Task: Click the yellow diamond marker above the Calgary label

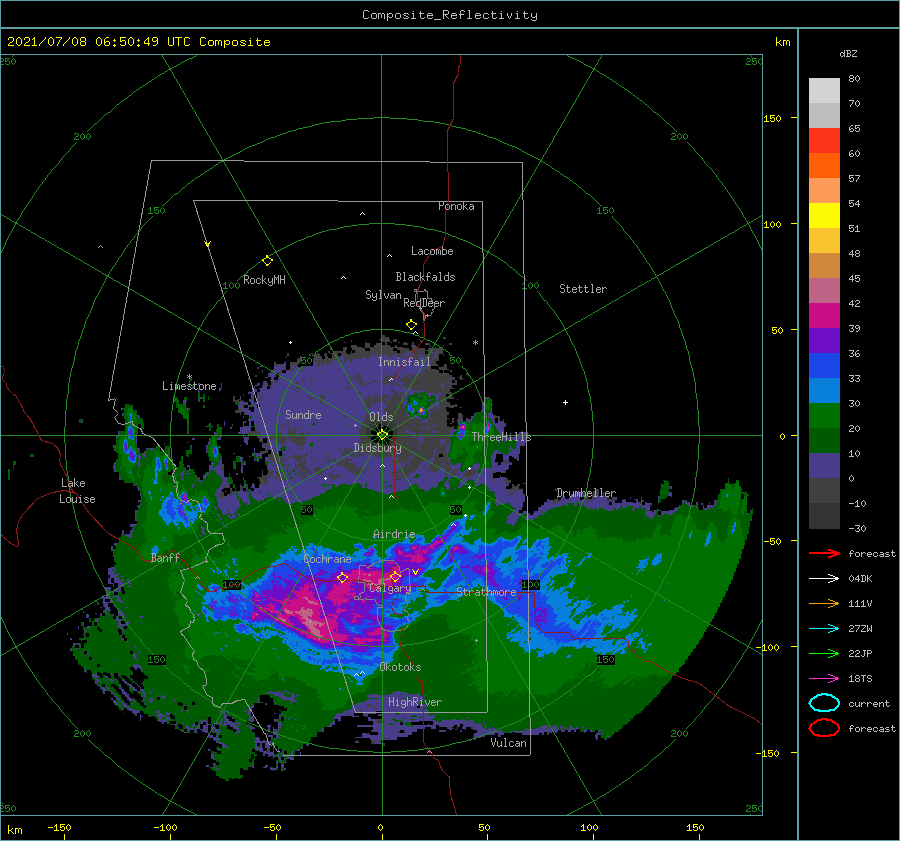Action: (x=395, y=576)
